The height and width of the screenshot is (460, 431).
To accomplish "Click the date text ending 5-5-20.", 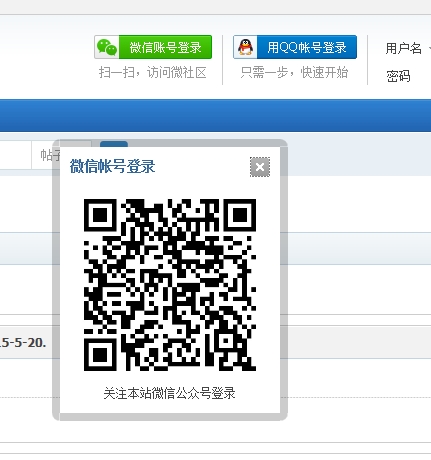I will (x=23, y=342).
